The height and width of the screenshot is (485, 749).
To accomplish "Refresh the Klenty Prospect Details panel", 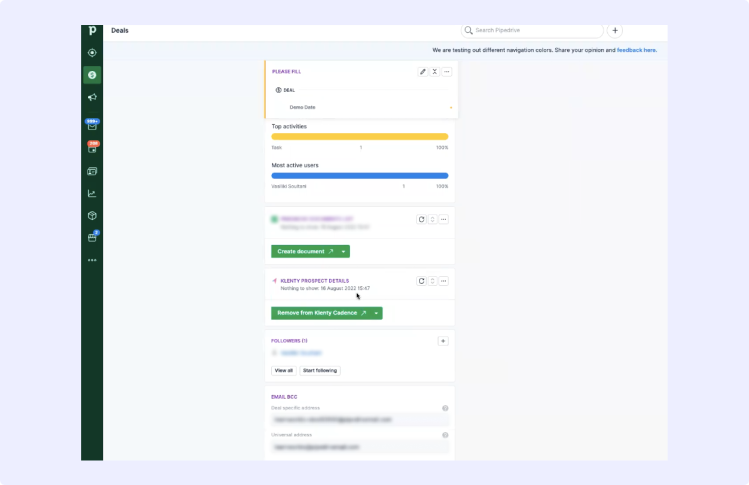I will 421,281.
